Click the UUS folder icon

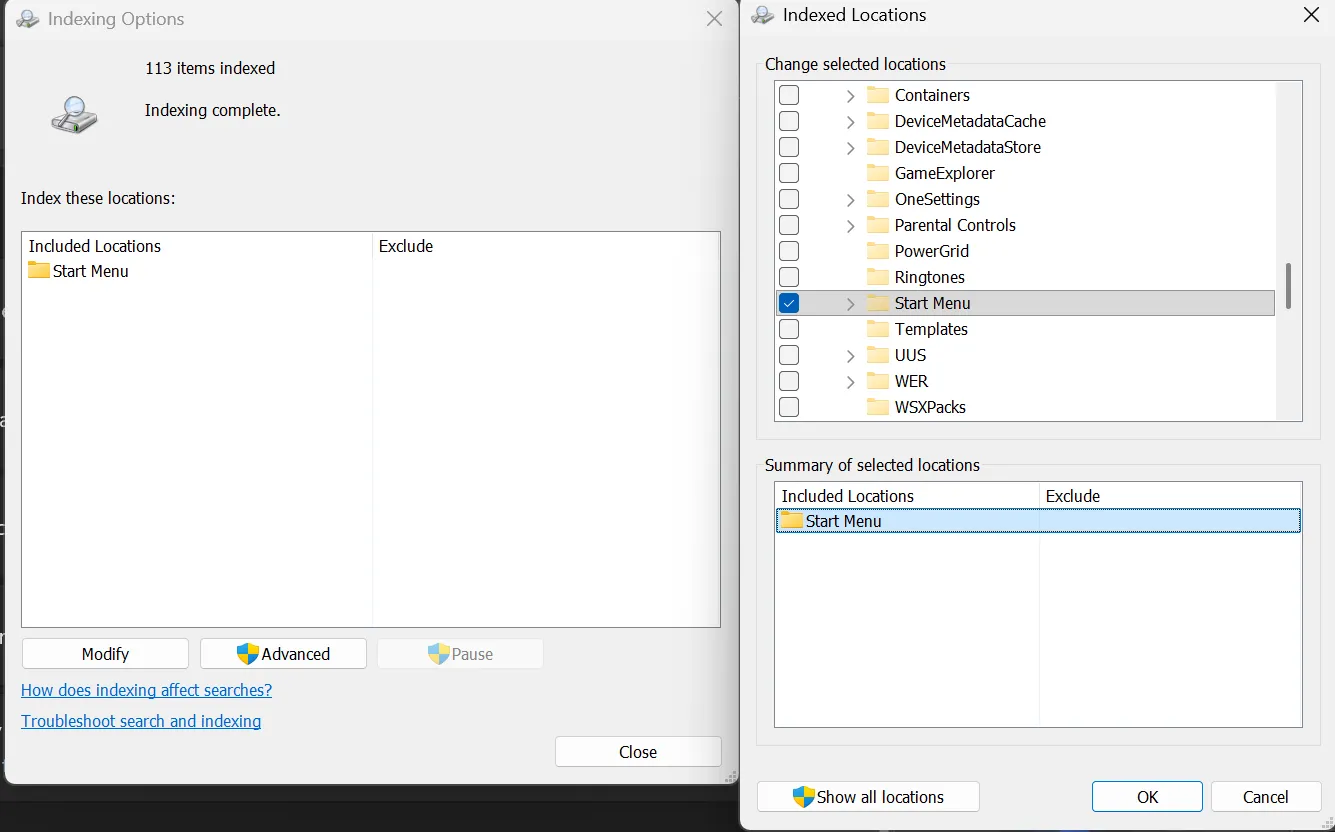[878, 355]
